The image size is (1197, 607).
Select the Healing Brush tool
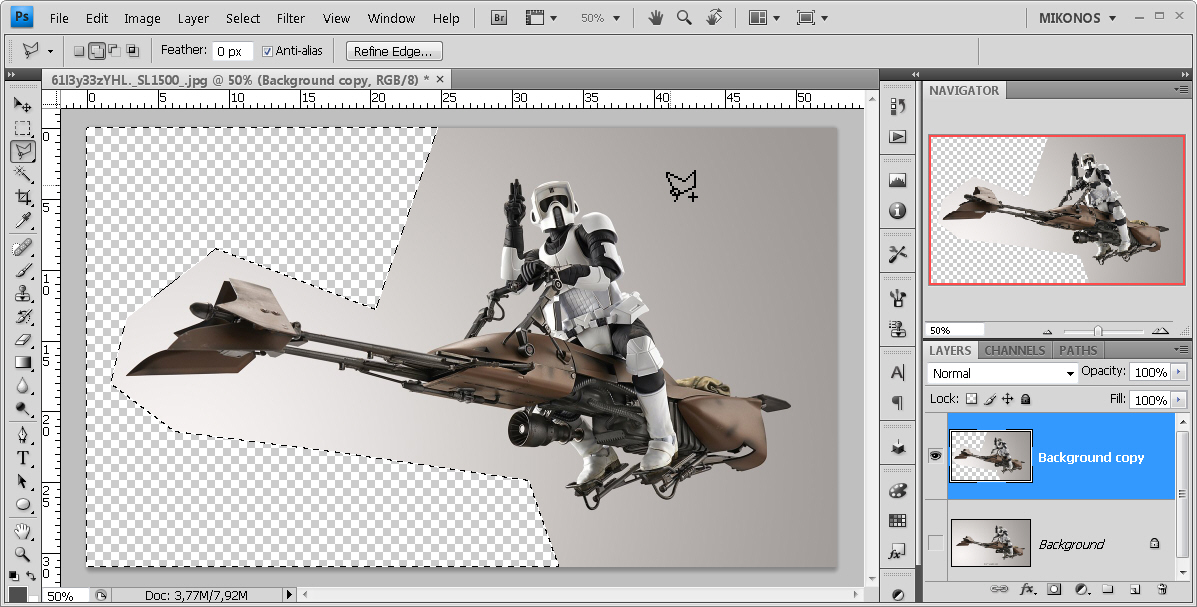pos(22,247)
